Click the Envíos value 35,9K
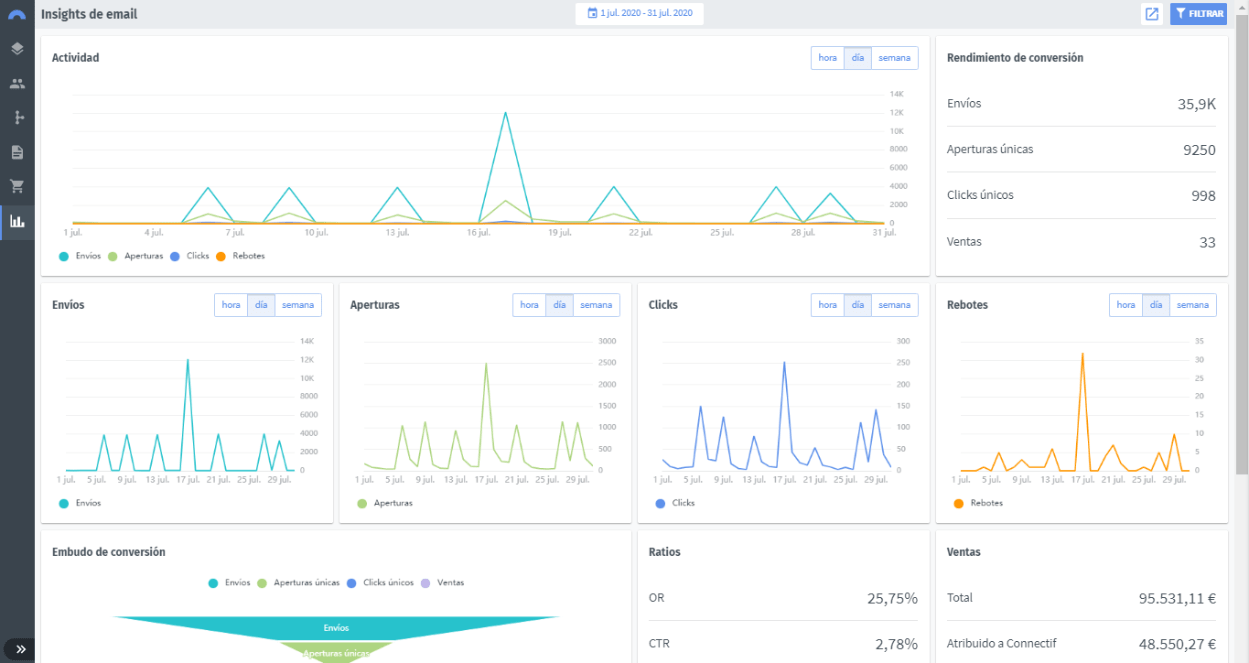Screen dimensions: 1249x663 point(1196,103)
